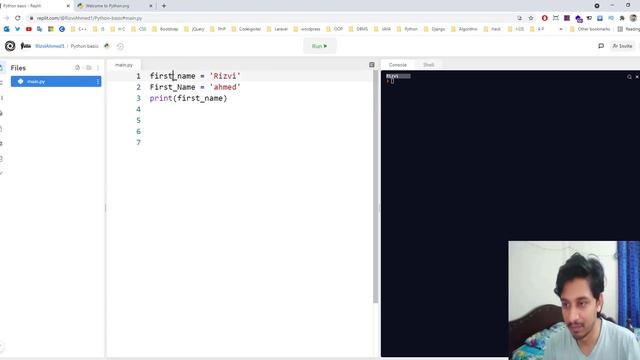Open the Chrome profile avatar
Screen dimensions: 640x360
[633, 18]
